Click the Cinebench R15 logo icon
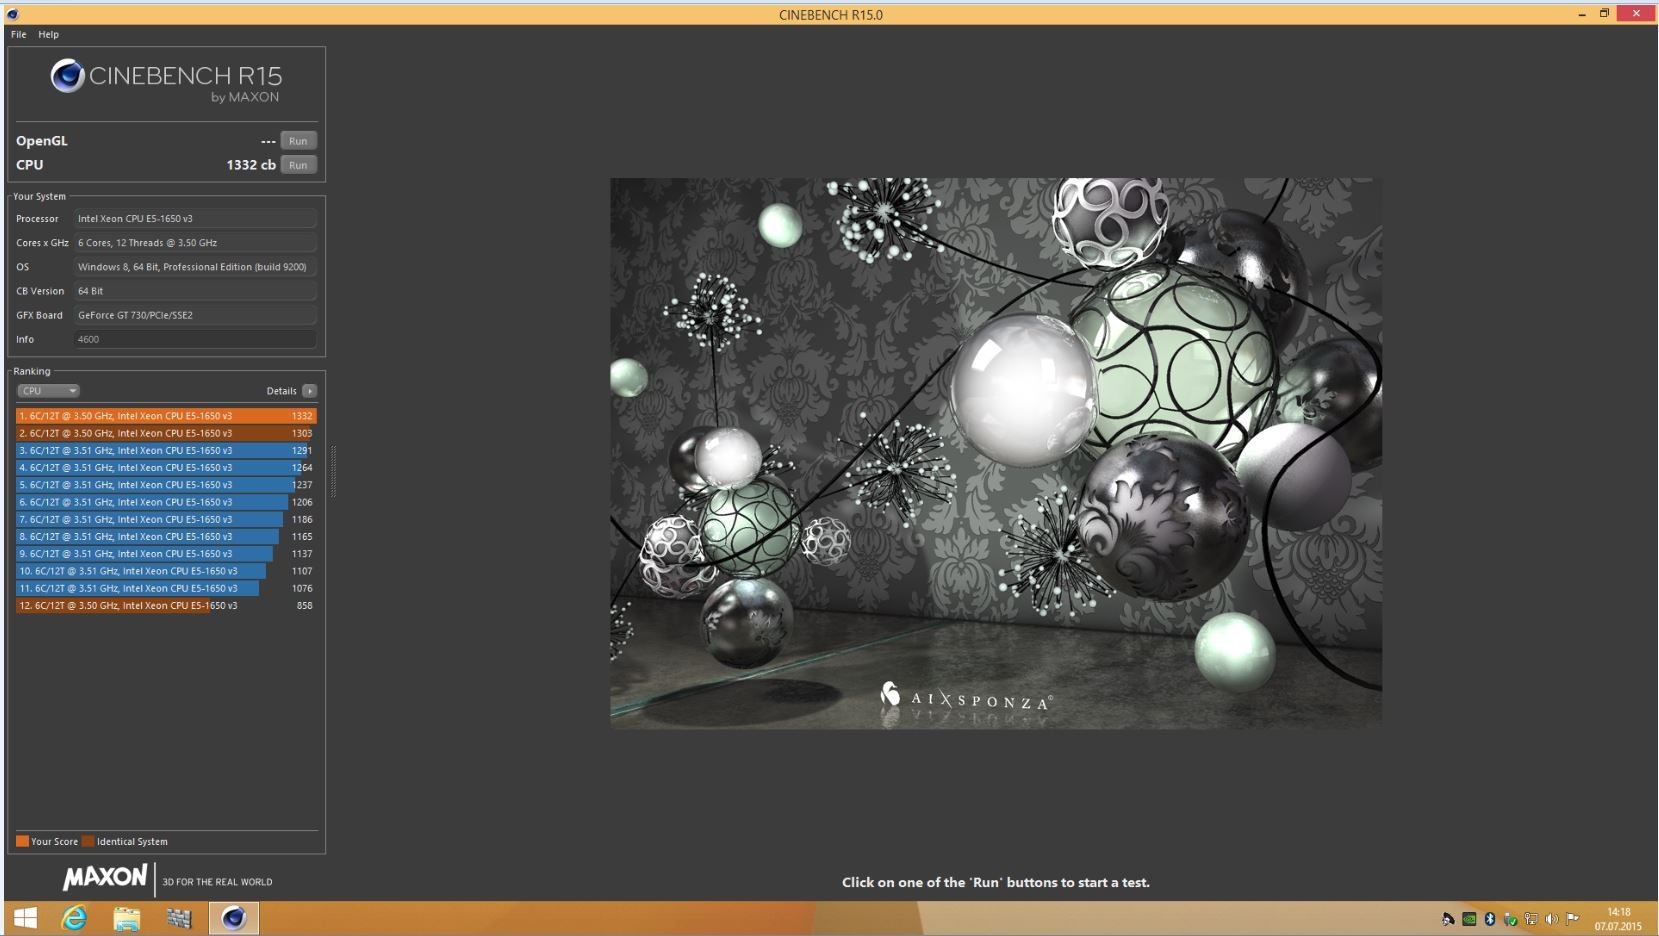The image size is (1659, 936). [x=67, y=76]
